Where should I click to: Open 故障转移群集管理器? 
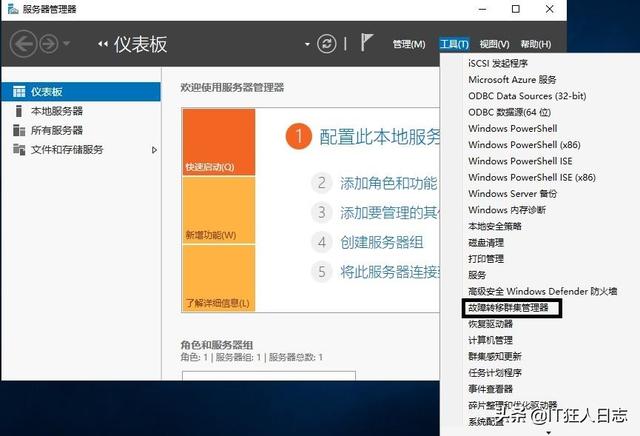point(508,308)
